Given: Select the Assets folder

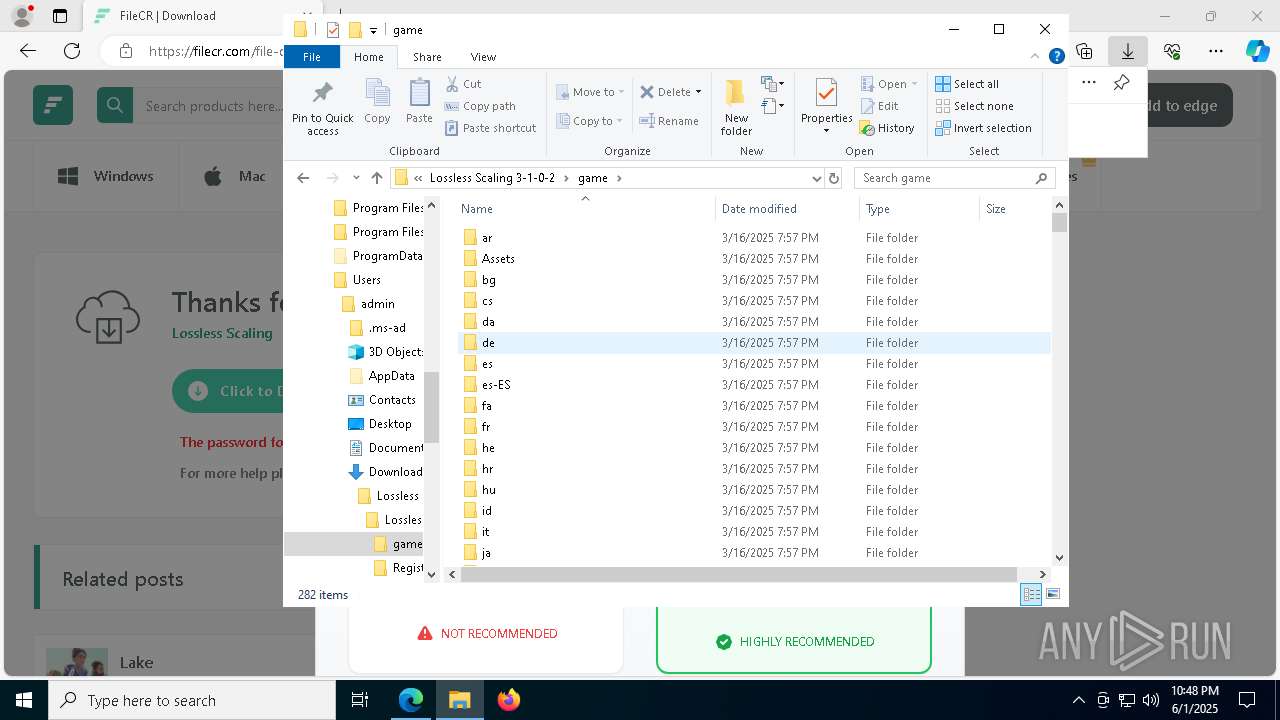Looking at the screenshot, I should 497,259.
